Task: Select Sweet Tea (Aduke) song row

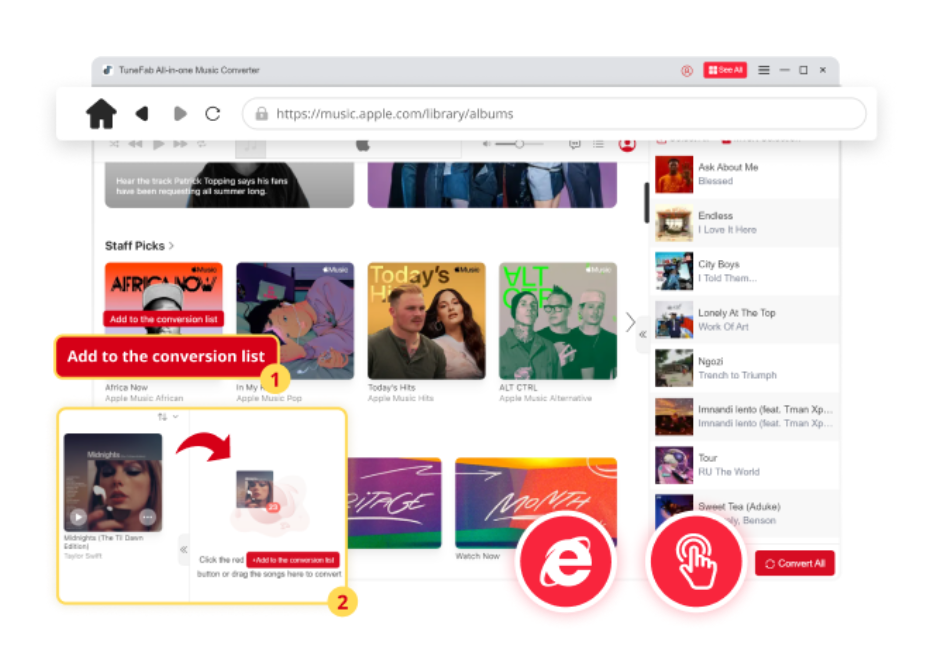Action: (x=745, y=514)
